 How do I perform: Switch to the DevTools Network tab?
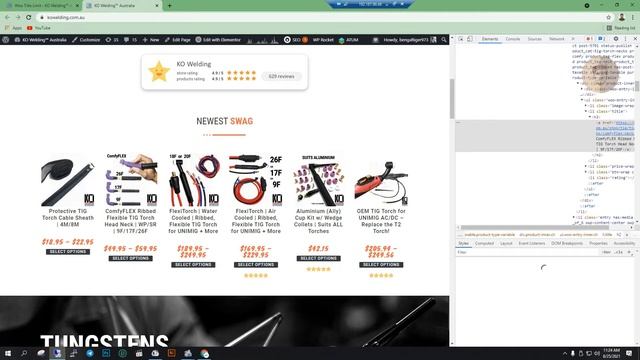tap(556, 39)
